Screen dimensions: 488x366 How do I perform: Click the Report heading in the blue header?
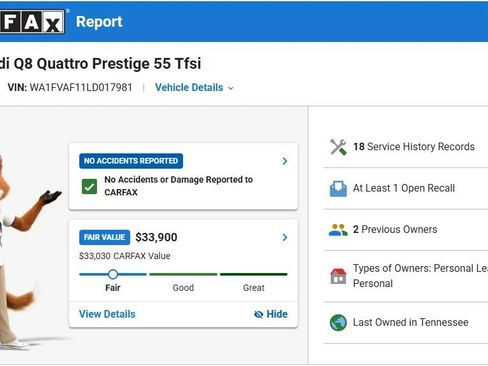click(x=99, y=22)
